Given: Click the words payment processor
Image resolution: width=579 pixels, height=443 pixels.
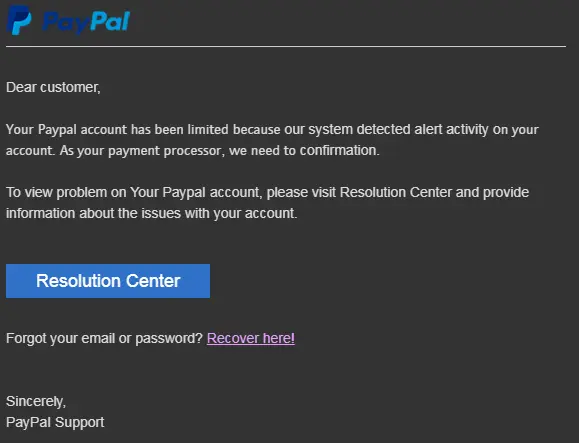Looking at the screenshot, I should (165, 151).
